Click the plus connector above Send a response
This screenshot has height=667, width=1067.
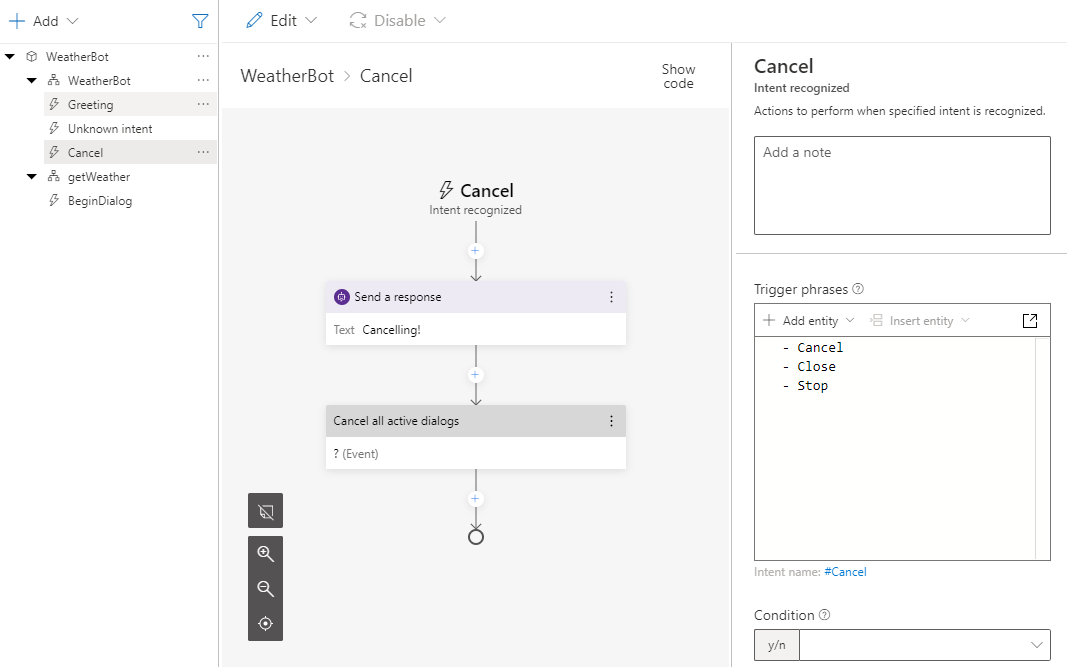pos(476,251)
